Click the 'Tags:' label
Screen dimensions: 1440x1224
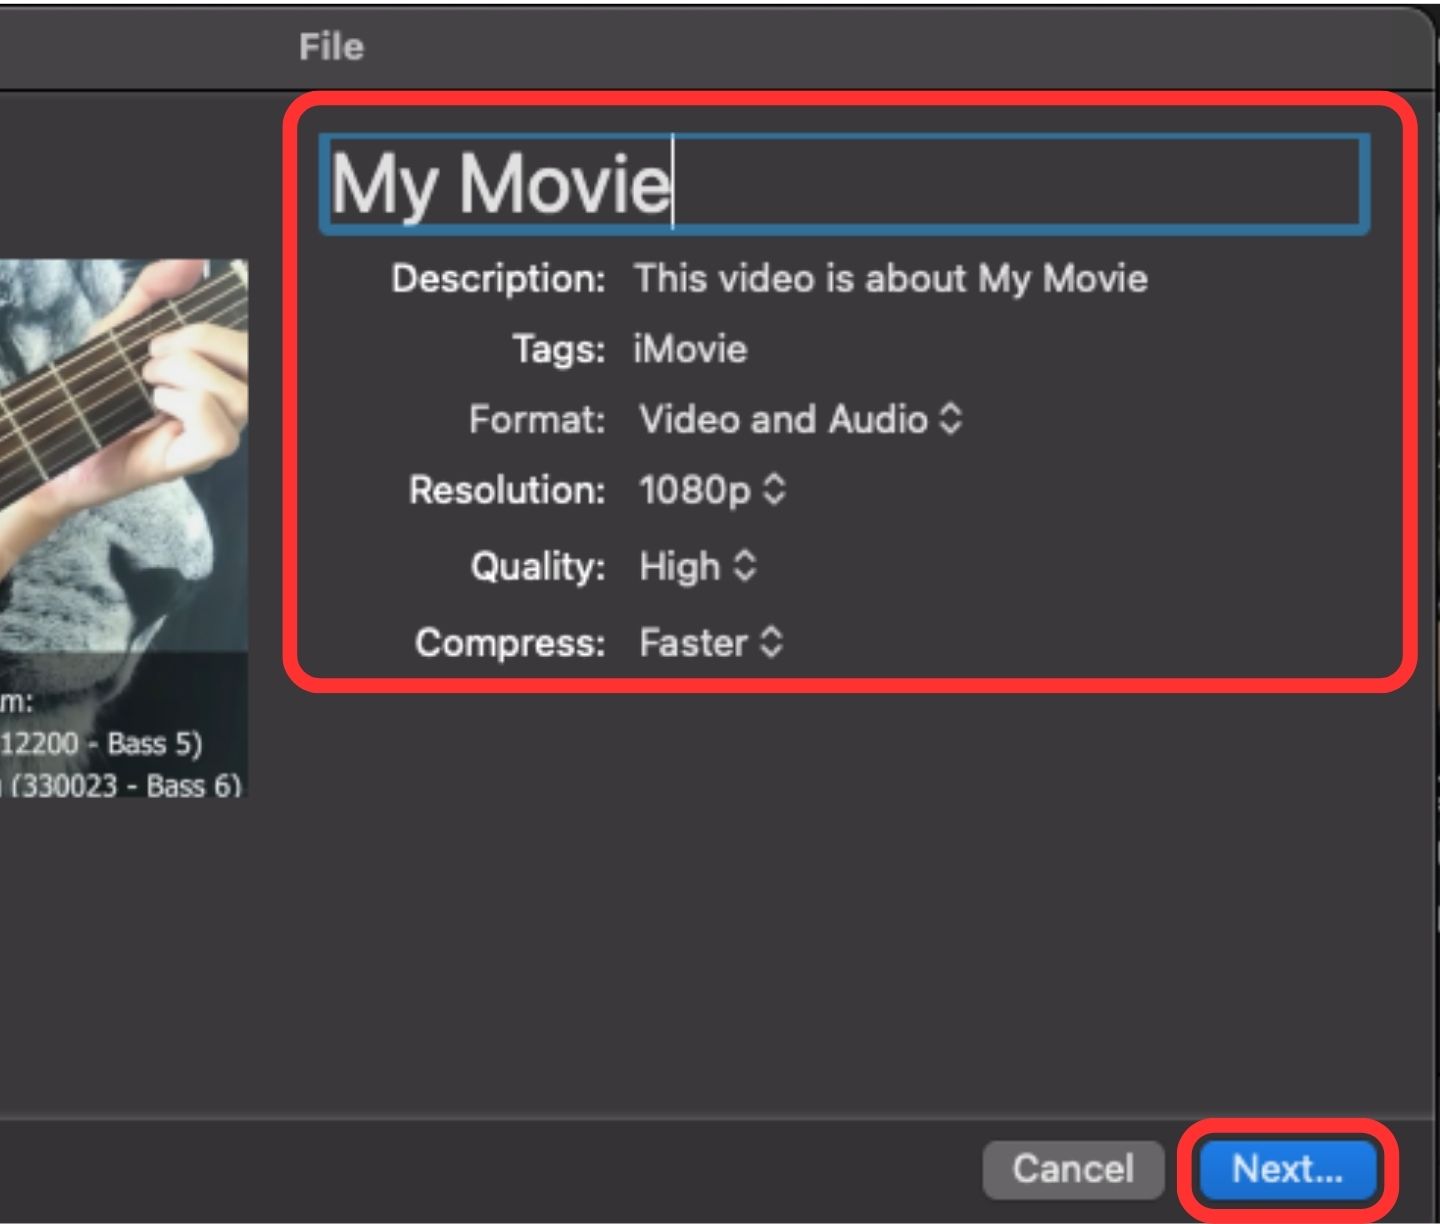(x=559, y=349)
